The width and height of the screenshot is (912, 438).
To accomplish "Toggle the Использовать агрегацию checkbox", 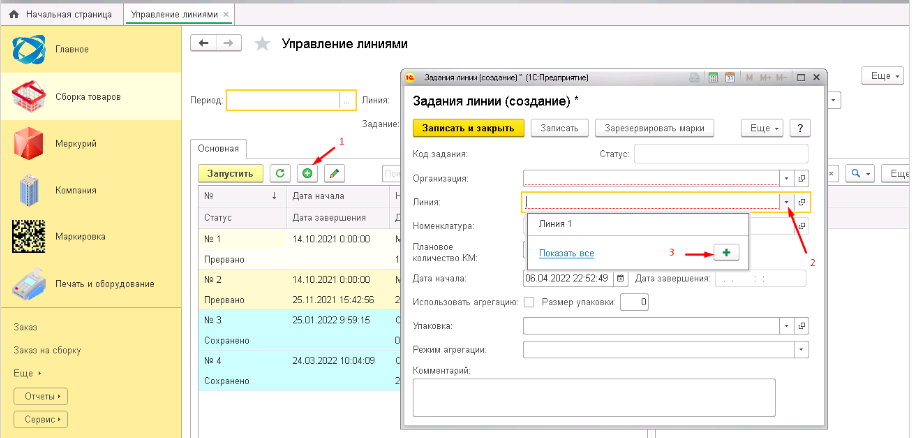I will 529,302.
